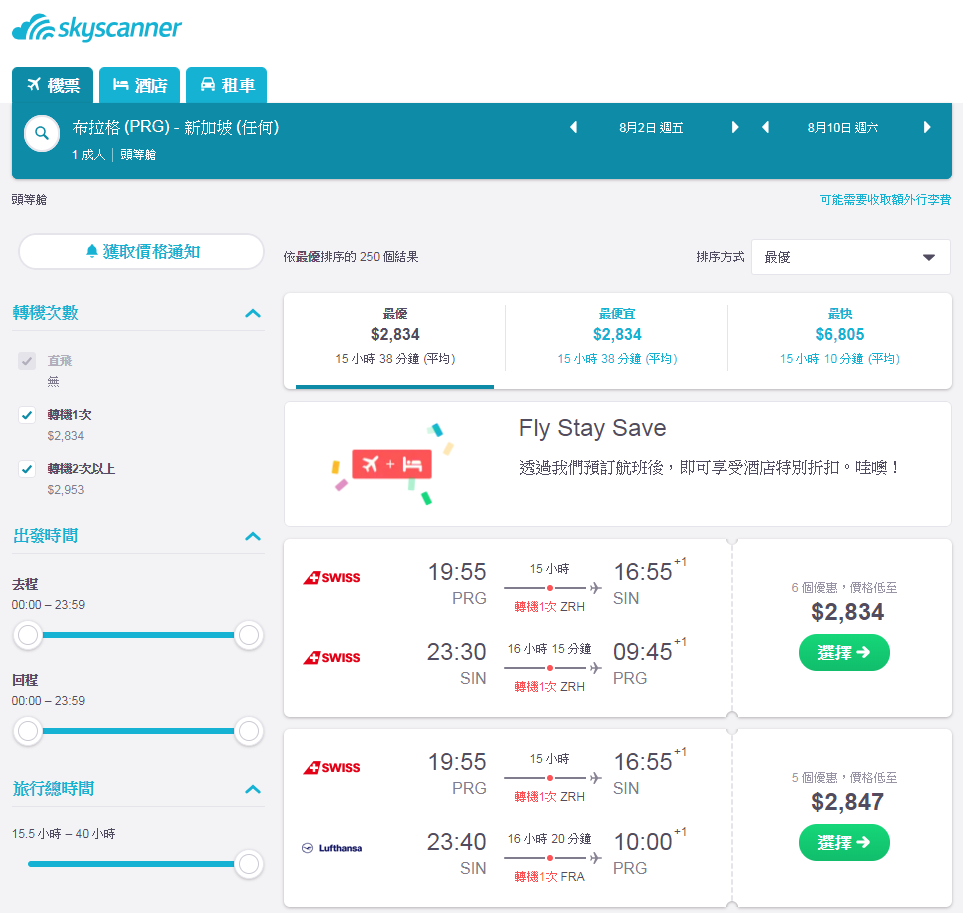
Task: Click the Skyscanner logo
Action: click(x=96, y=28)
